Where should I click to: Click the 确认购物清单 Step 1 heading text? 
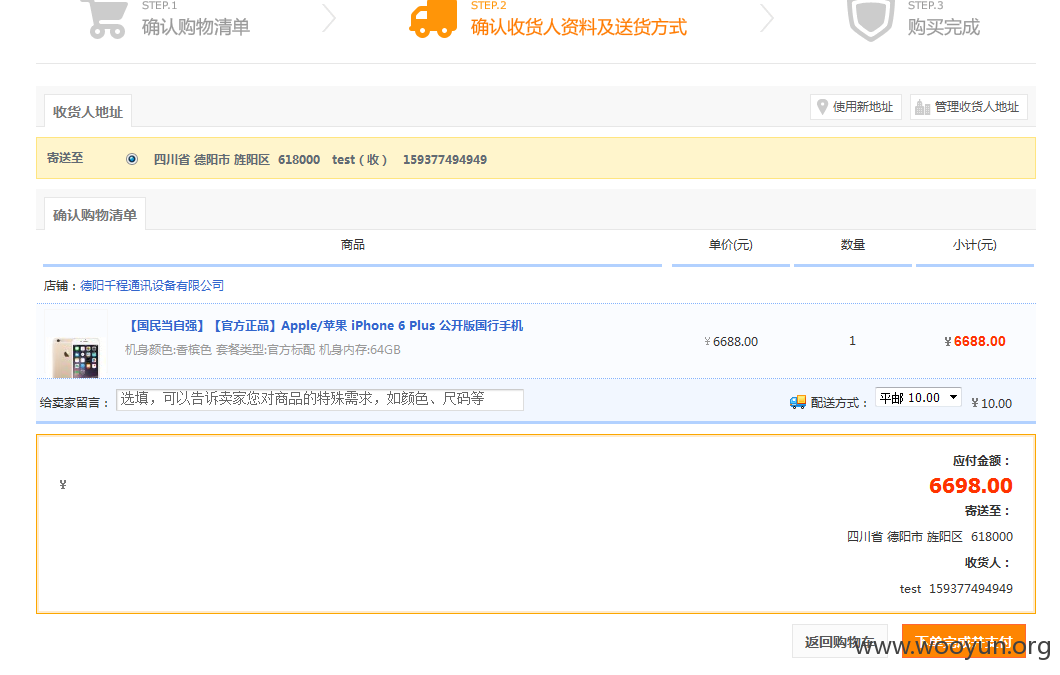196,27
